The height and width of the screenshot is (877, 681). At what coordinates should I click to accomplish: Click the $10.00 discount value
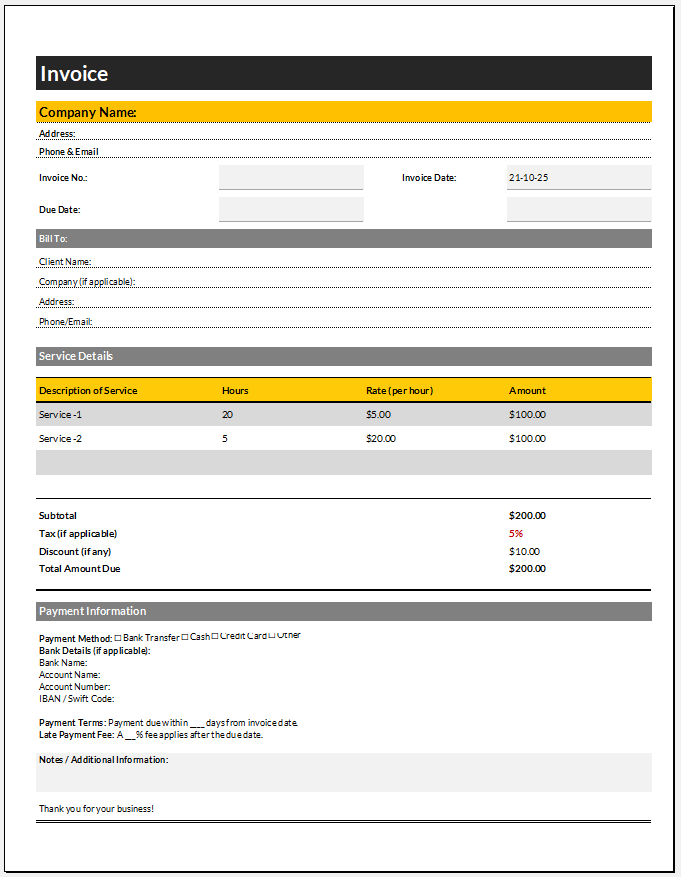point(524,552)
